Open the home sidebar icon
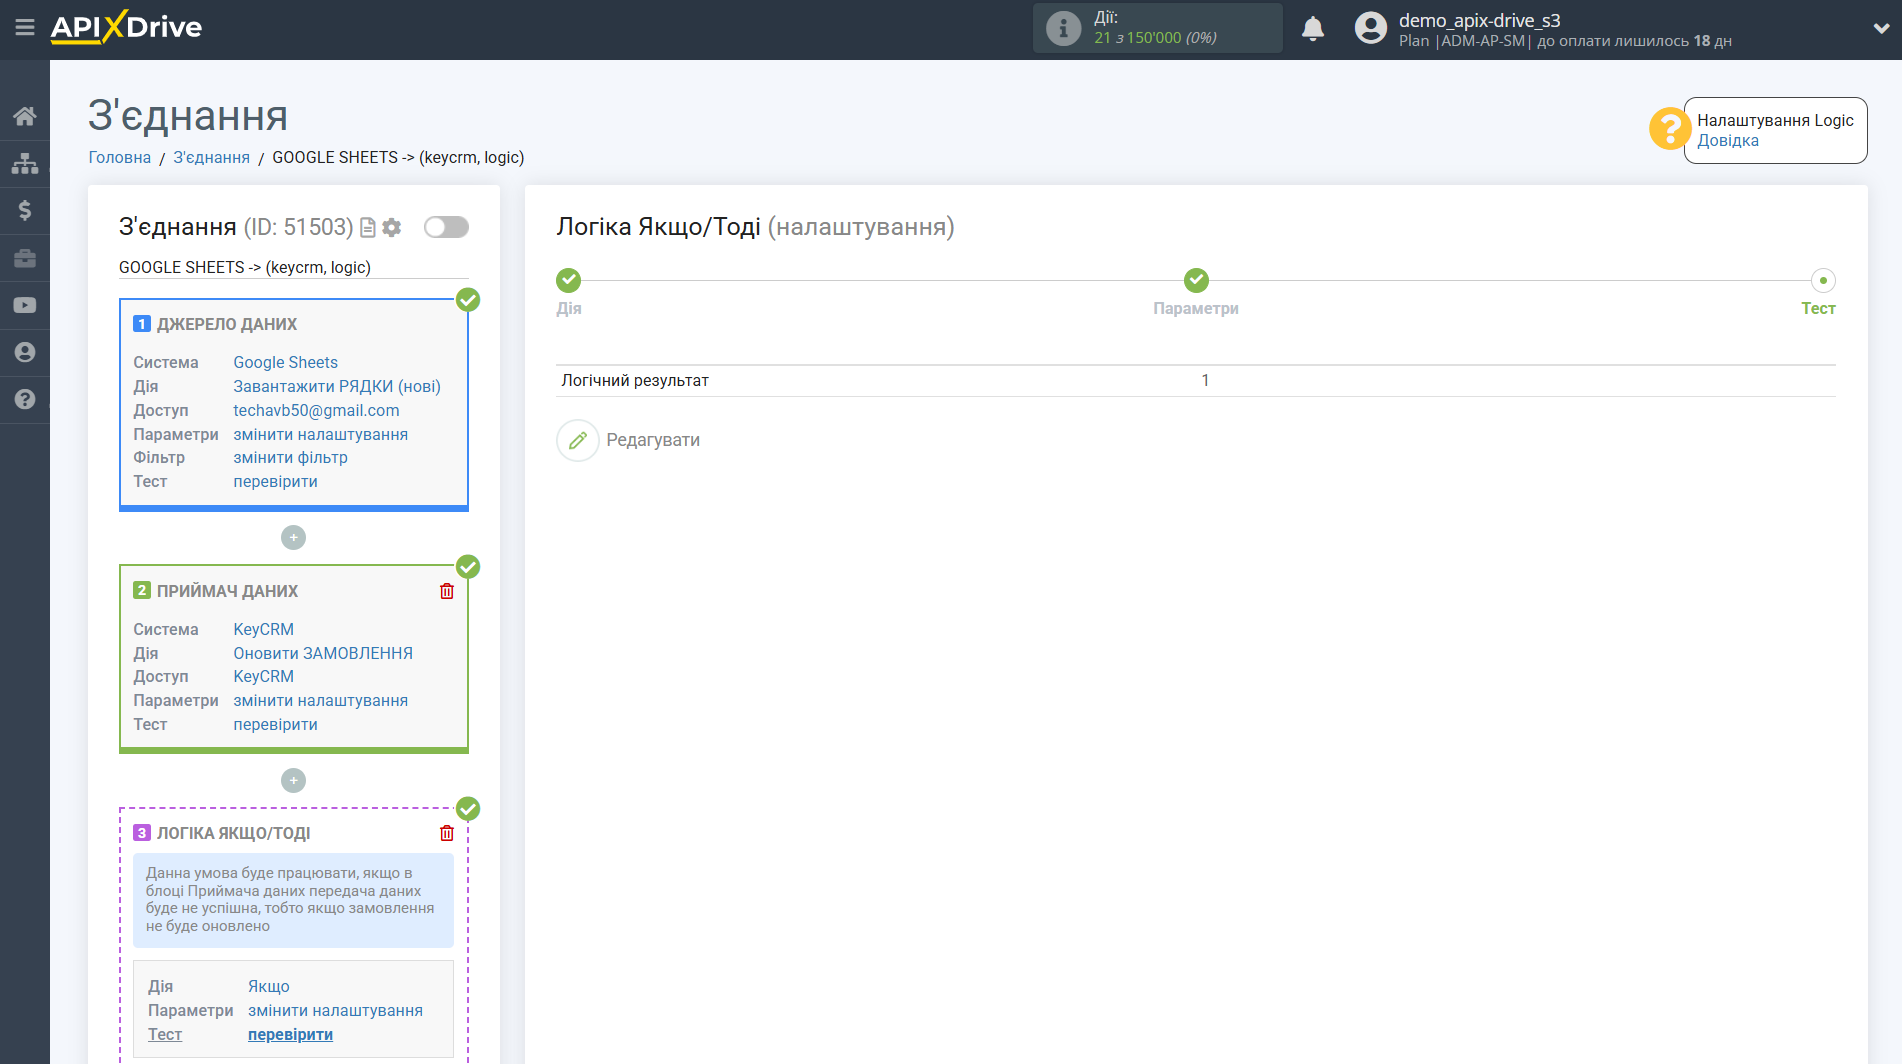This screenshot has width=1902, height=1064. pos(25,116)
